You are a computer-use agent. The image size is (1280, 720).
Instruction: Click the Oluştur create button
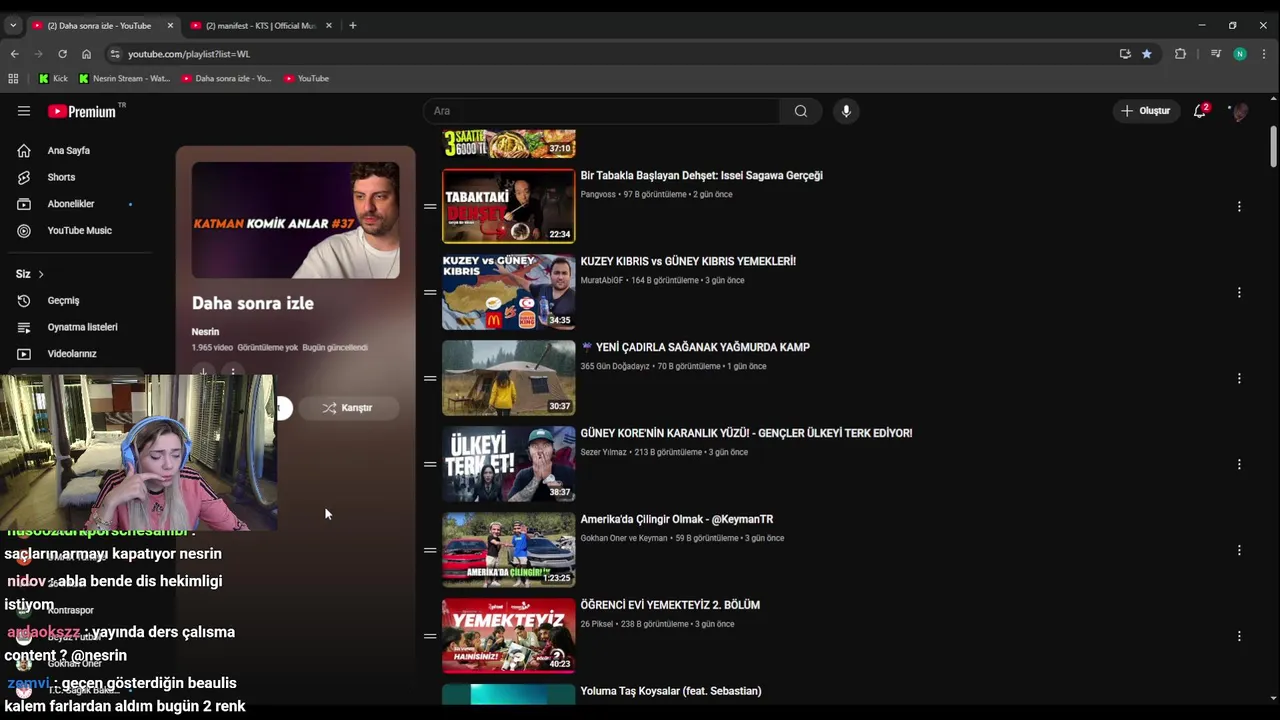click(x=1145, y=111)
